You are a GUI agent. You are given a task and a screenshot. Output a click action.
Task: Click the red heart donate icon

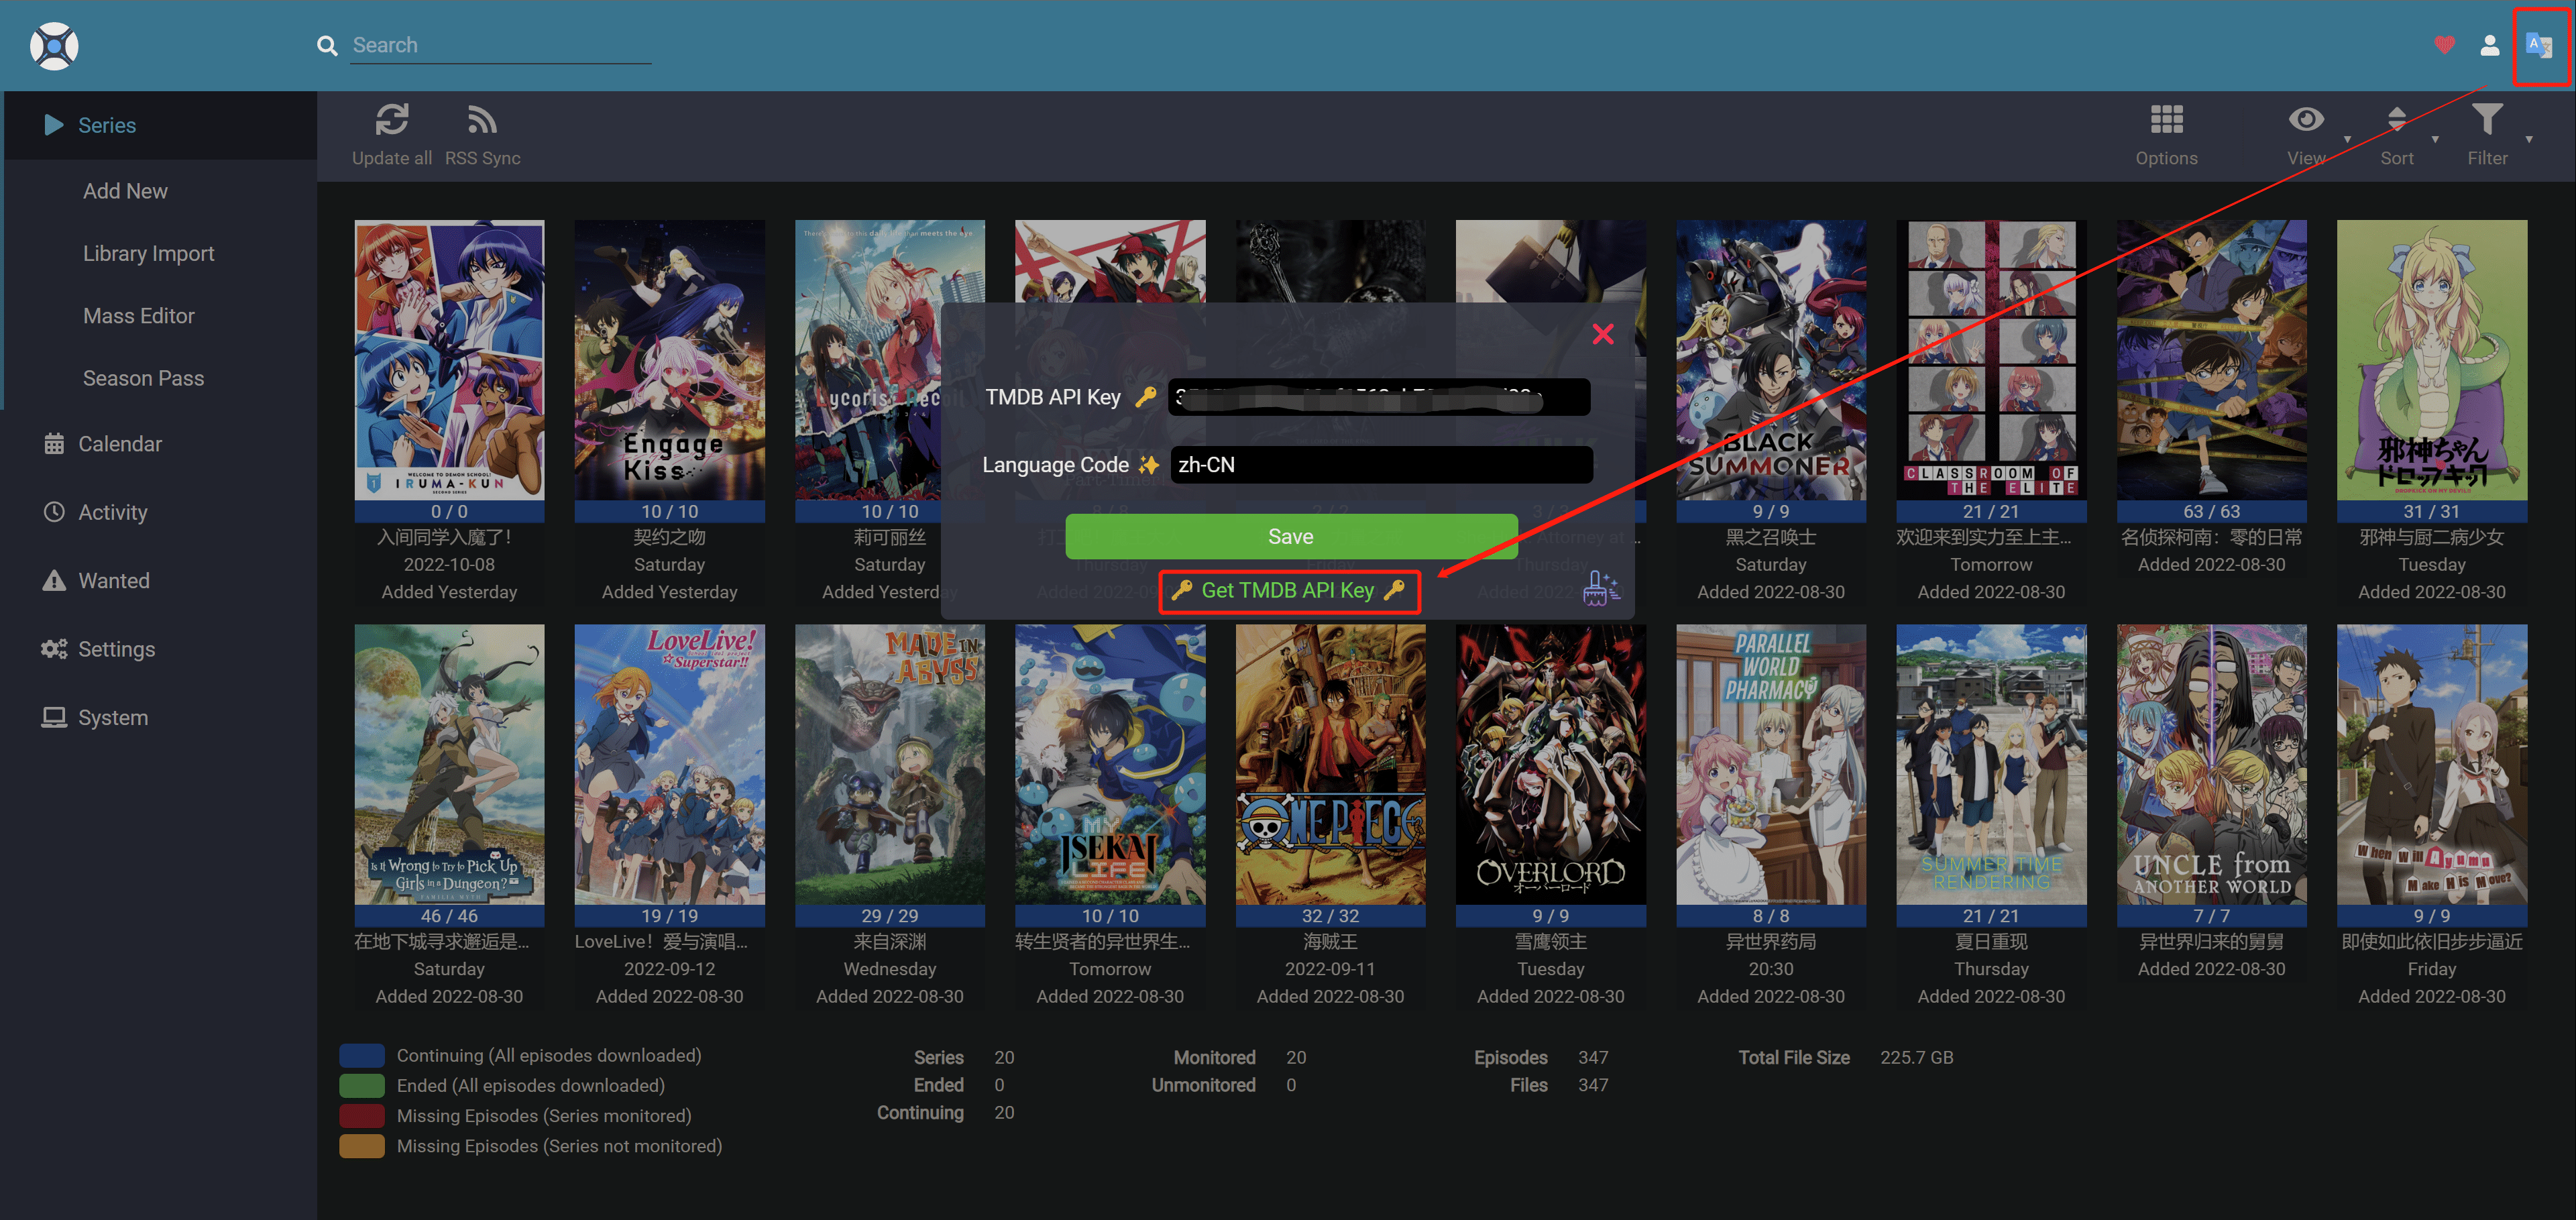[2444, 45]
